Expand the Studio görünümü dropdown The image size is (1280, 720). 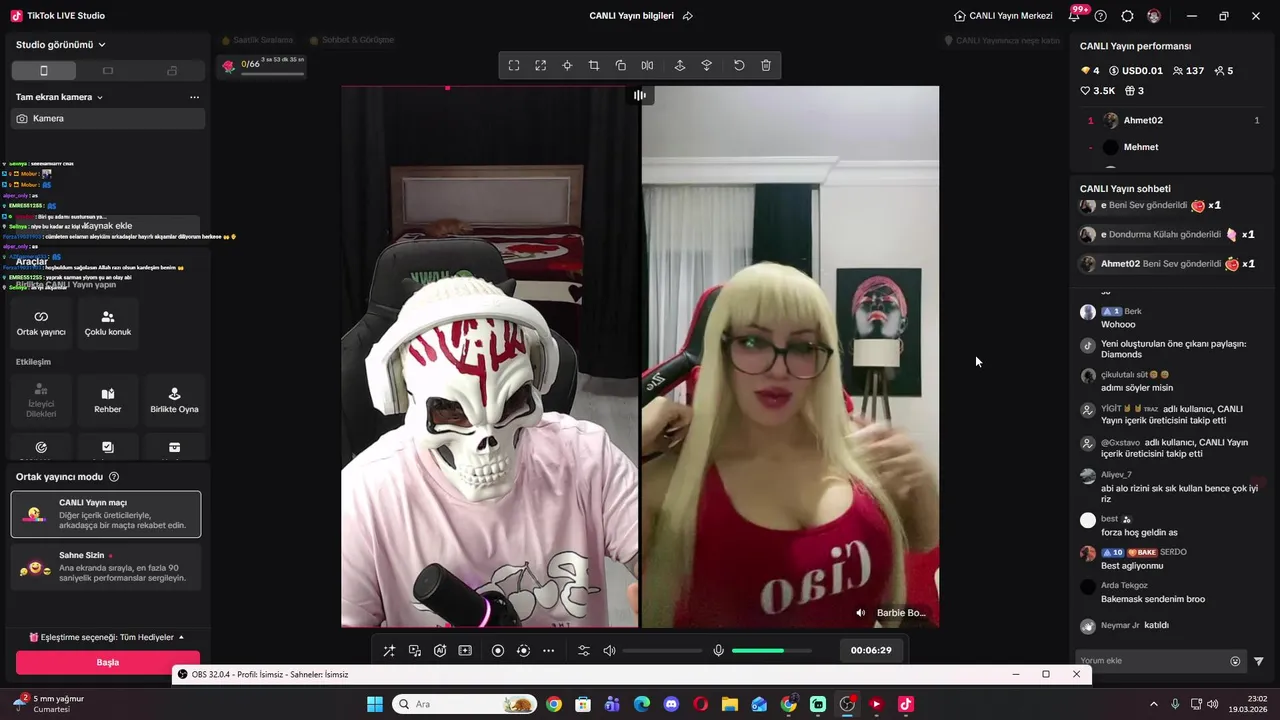tap(61, 44)
